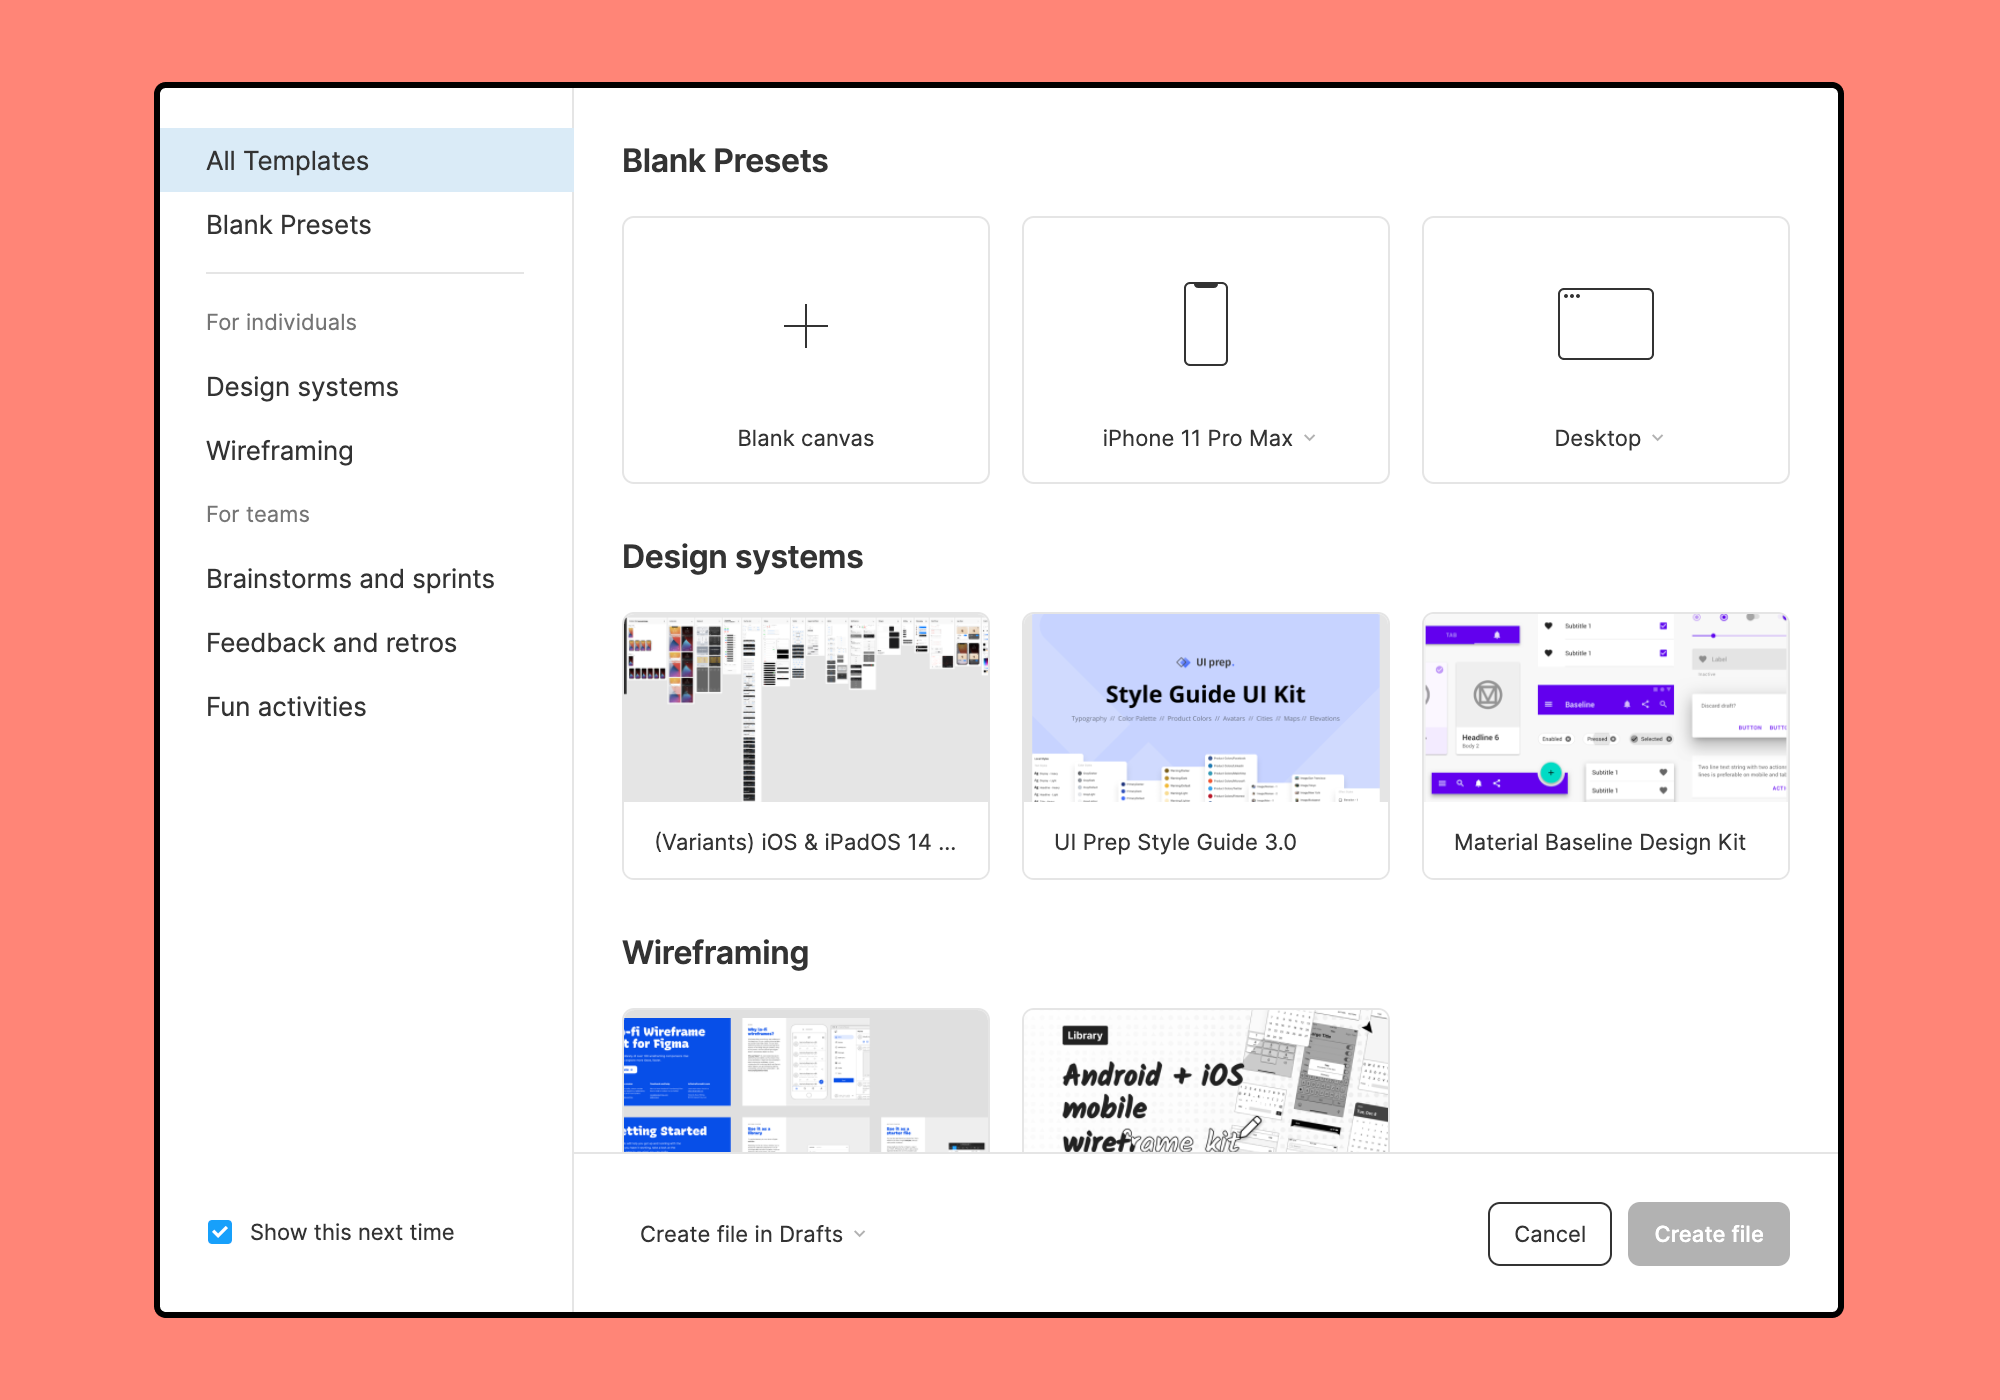The height and width of the screenshot is (1400, 2000).
Task: Choose the Lo-fi Wireframe for Figma thumbnail
Action: point(805,1081)
